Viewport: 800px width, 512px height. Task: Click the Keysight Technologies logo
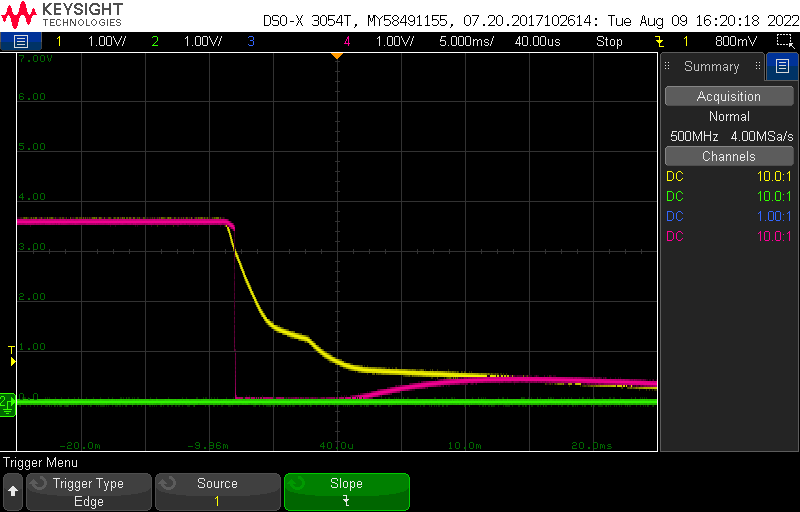click(x=62, y=15)
